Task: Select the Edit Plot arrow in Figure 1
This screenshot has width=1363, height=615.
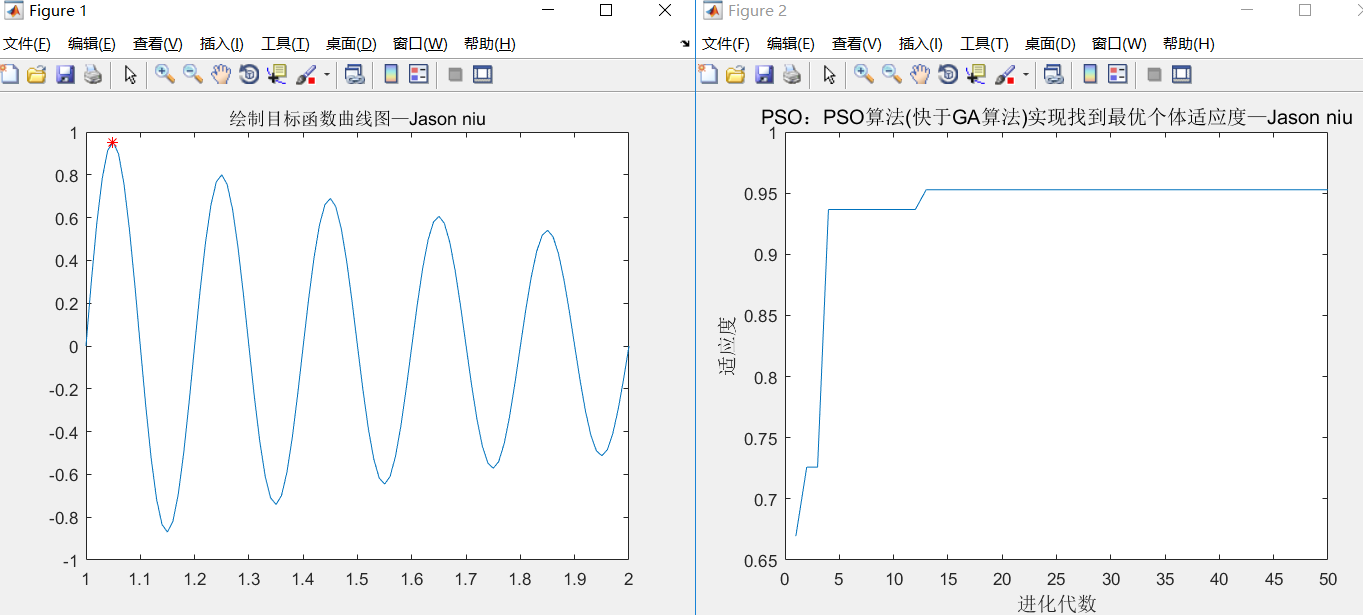Action: pyautogui.click(x=130, y=74)
